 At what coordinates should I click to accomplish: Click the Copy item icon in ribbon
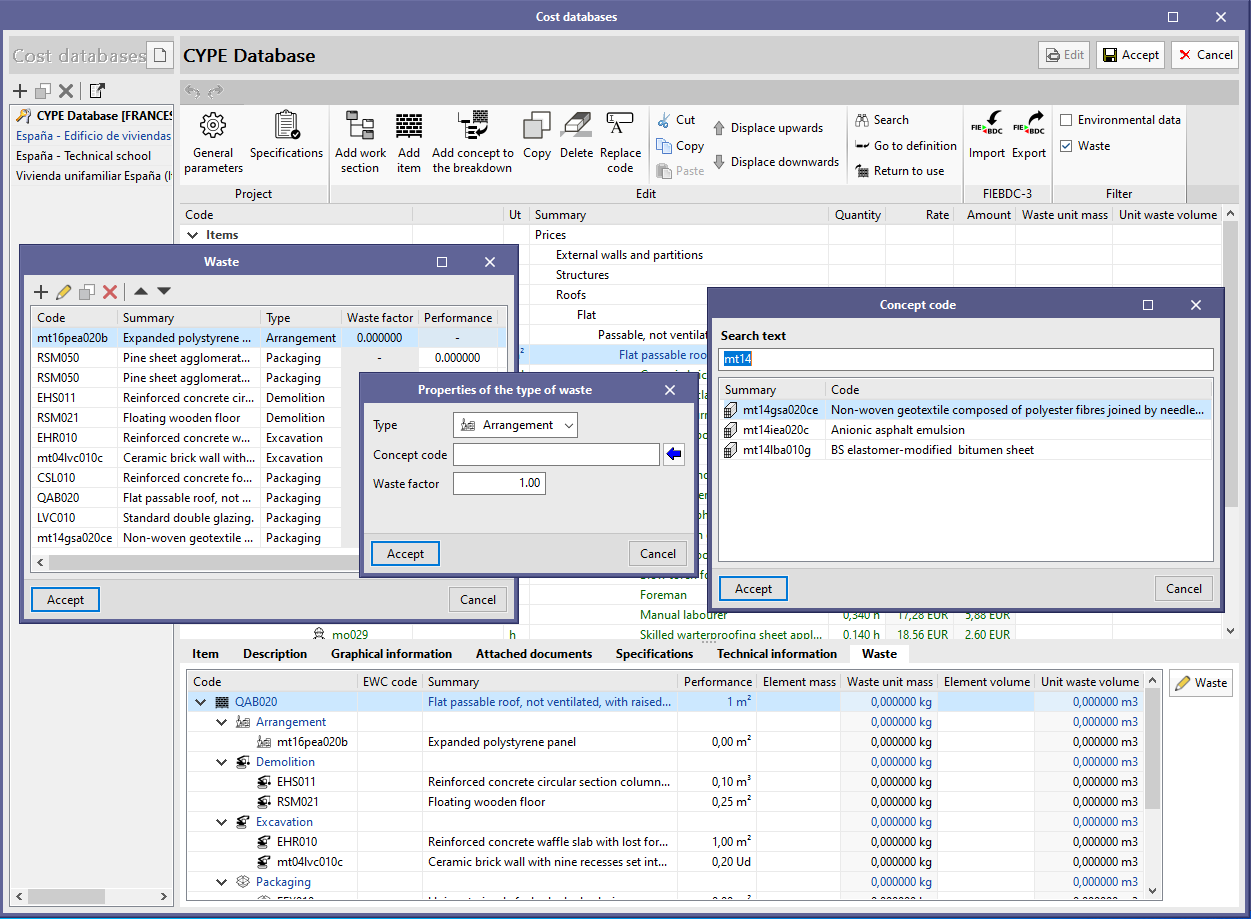coord(537,135)
